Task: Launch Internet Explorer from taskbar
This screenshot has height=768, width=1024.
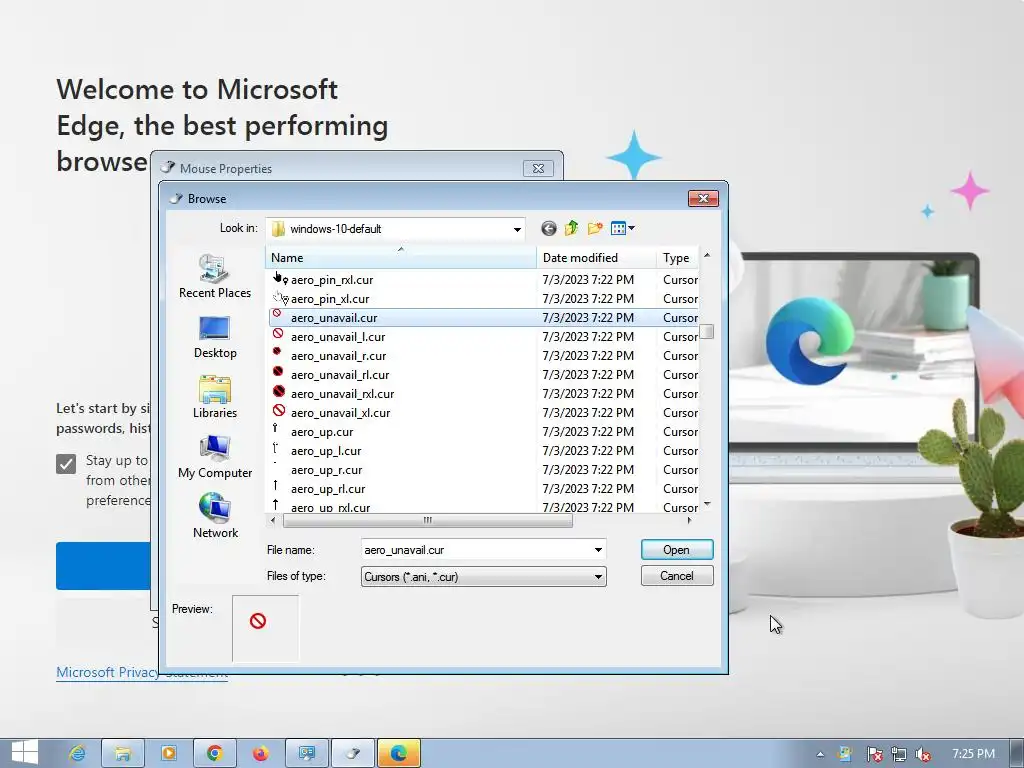Action: coord(77,753)
